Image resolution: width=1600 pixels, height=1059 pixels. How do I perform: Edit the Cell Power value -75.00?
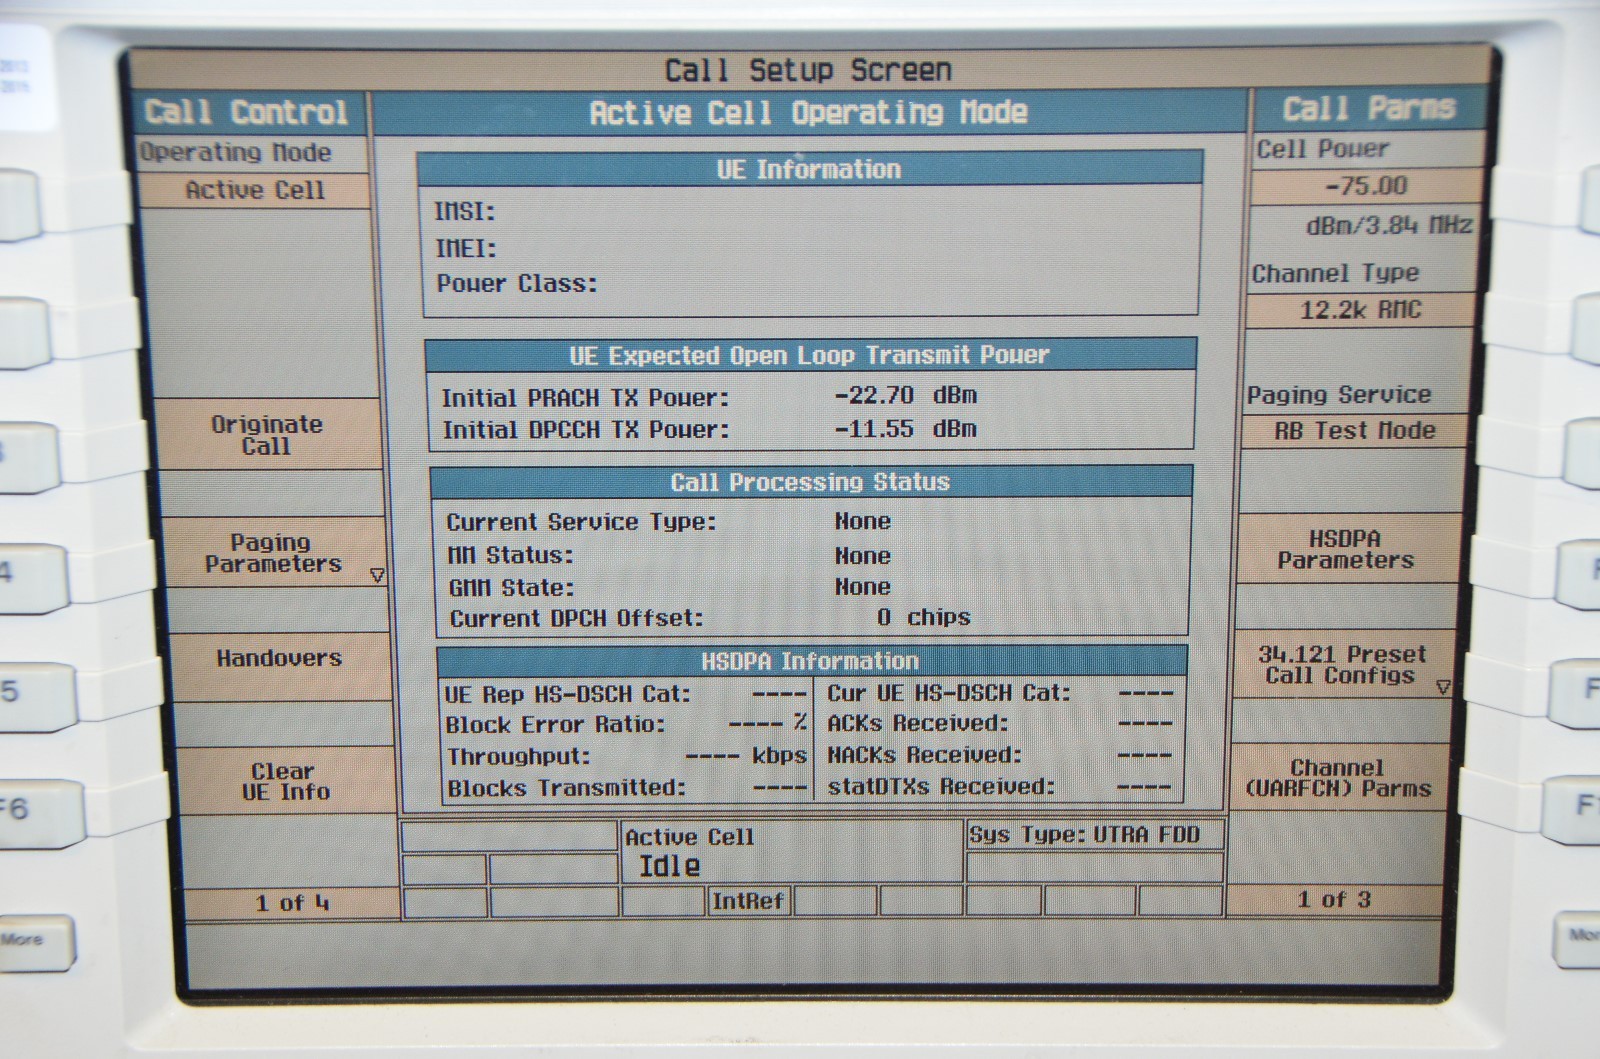click(1366, 186)
